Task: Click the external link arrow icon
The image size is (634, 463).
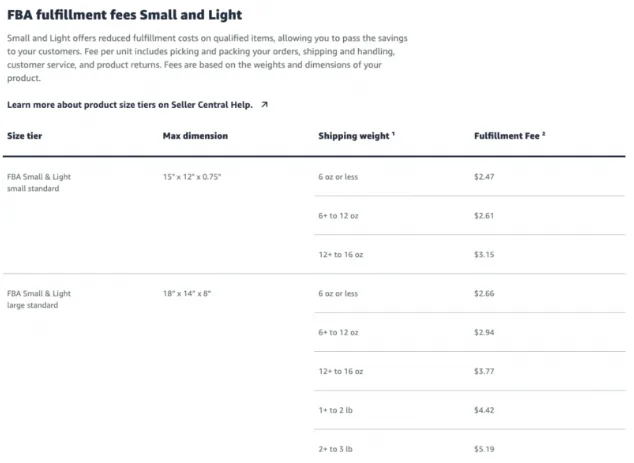Action: (264, 105)
